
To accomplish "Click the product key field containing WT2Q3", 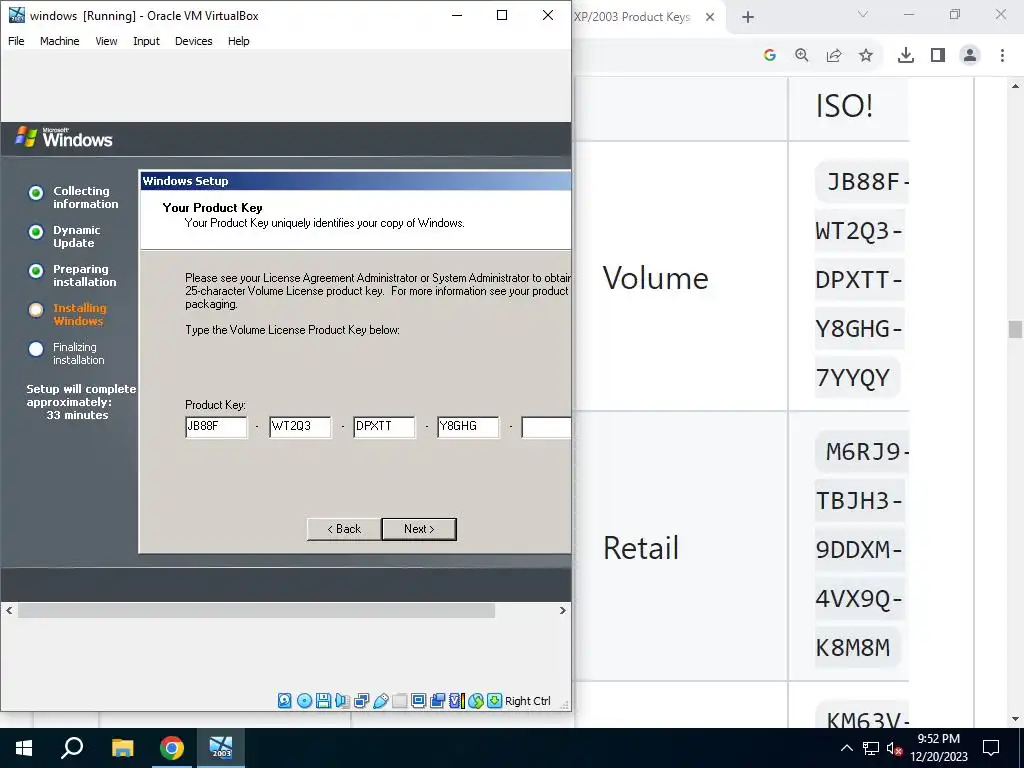I will 300,426.
